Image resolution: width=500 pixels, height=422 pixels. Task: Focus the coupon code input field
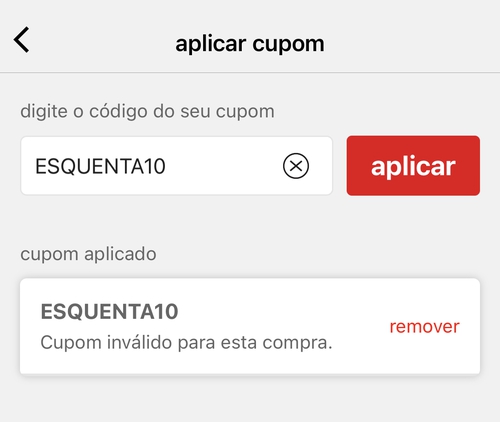tap(176, 166)
